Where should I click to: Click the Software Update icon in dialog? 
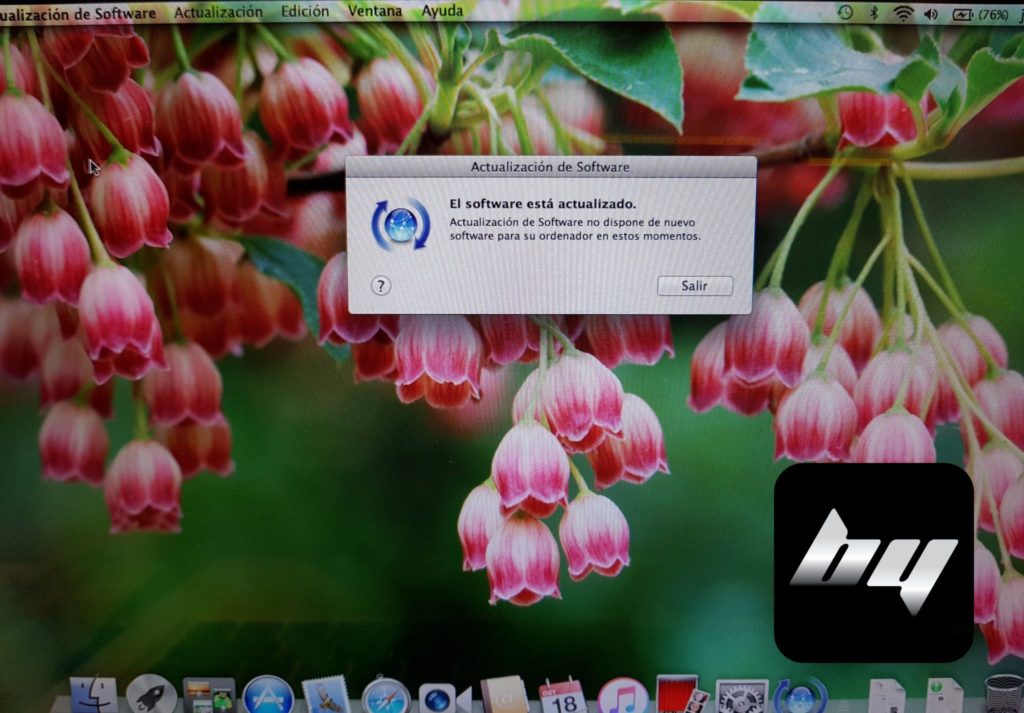(x=400, y=223)
